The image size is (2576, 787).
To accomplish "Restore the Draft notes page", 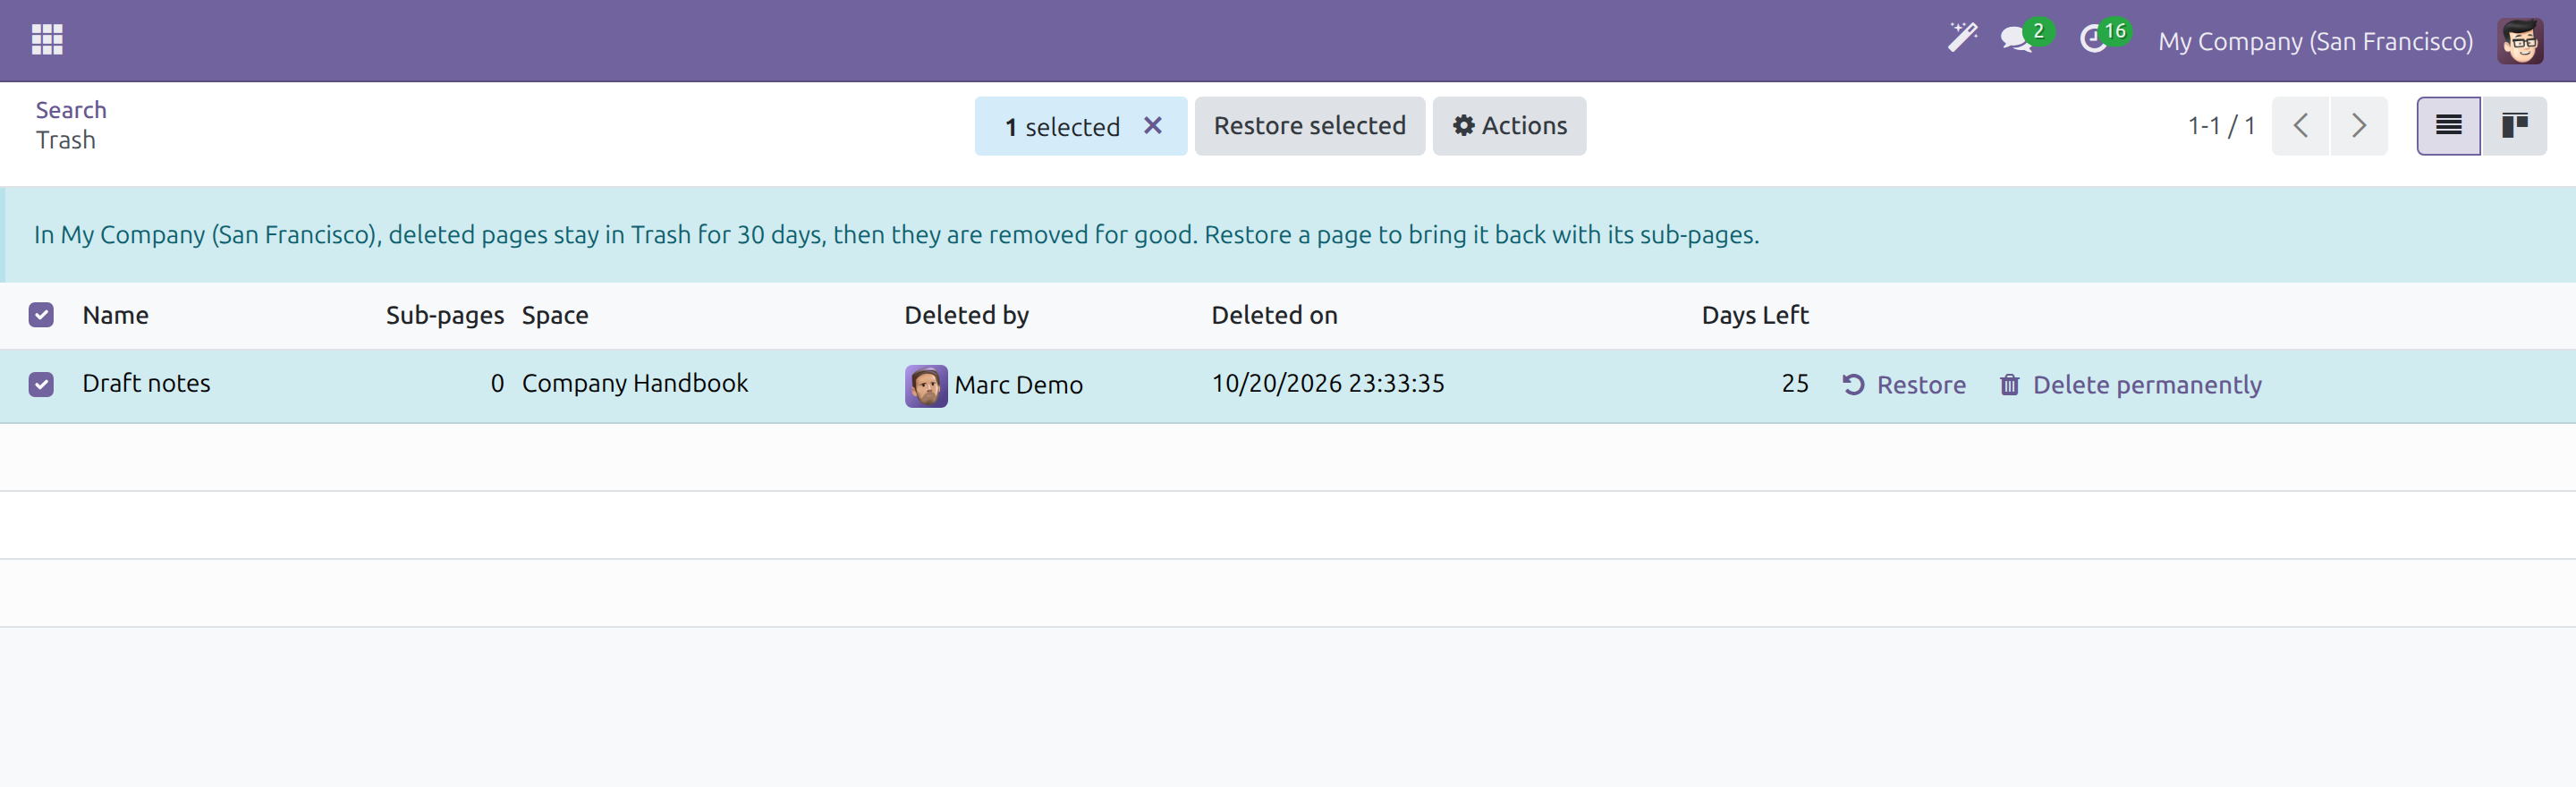I will [x=1904, y=385].
